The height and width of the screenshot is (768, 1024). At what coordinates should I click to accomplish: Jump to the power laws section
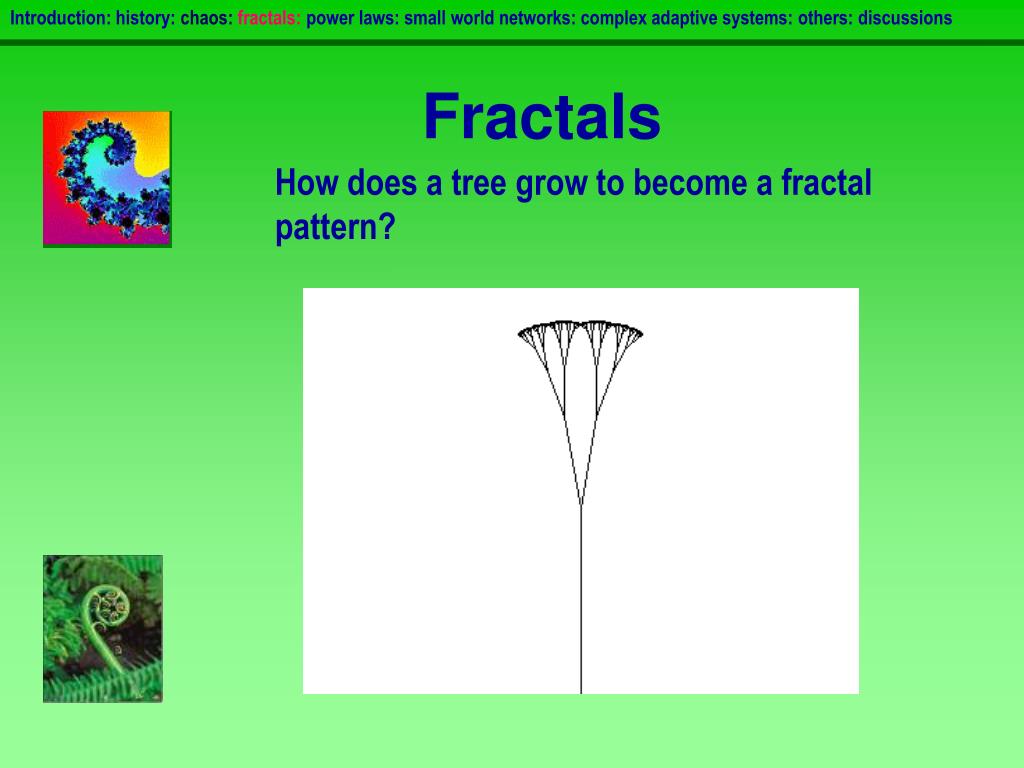(353, 18)
